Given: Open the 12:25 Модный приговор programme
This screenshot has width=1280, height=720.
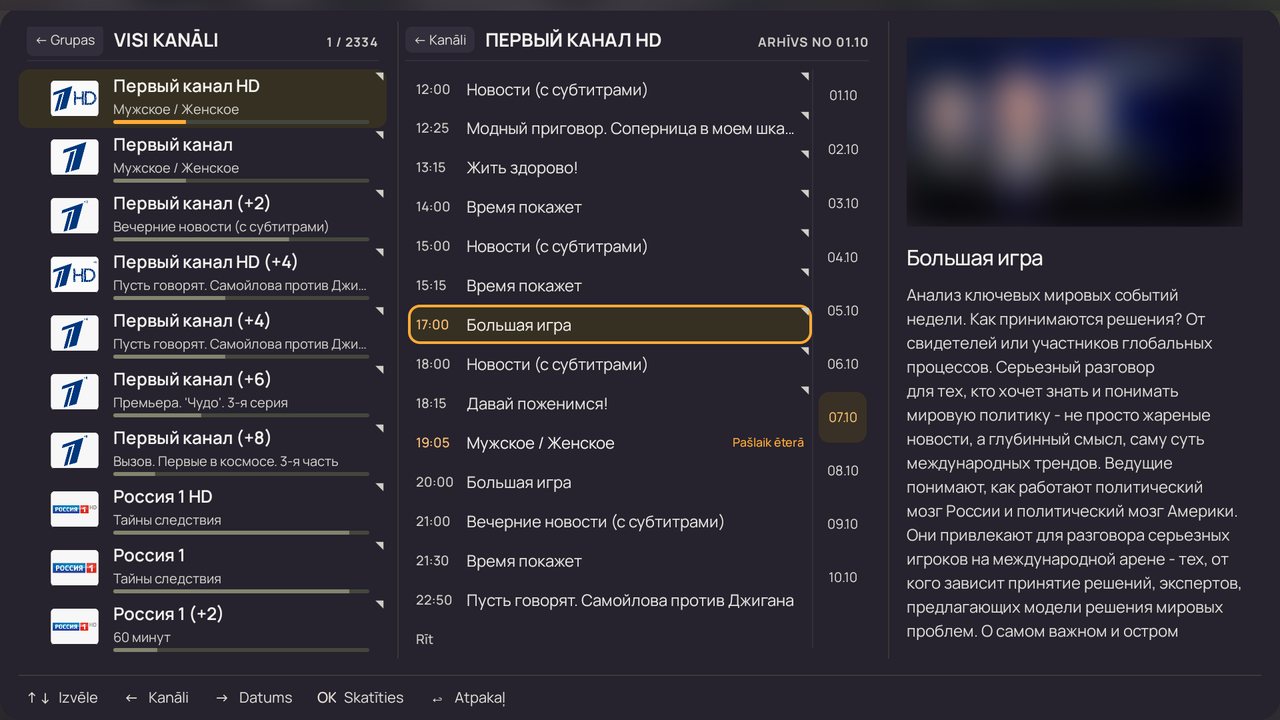Looking at the screenshot, I should pyautogui.click(x=610, y=129).
